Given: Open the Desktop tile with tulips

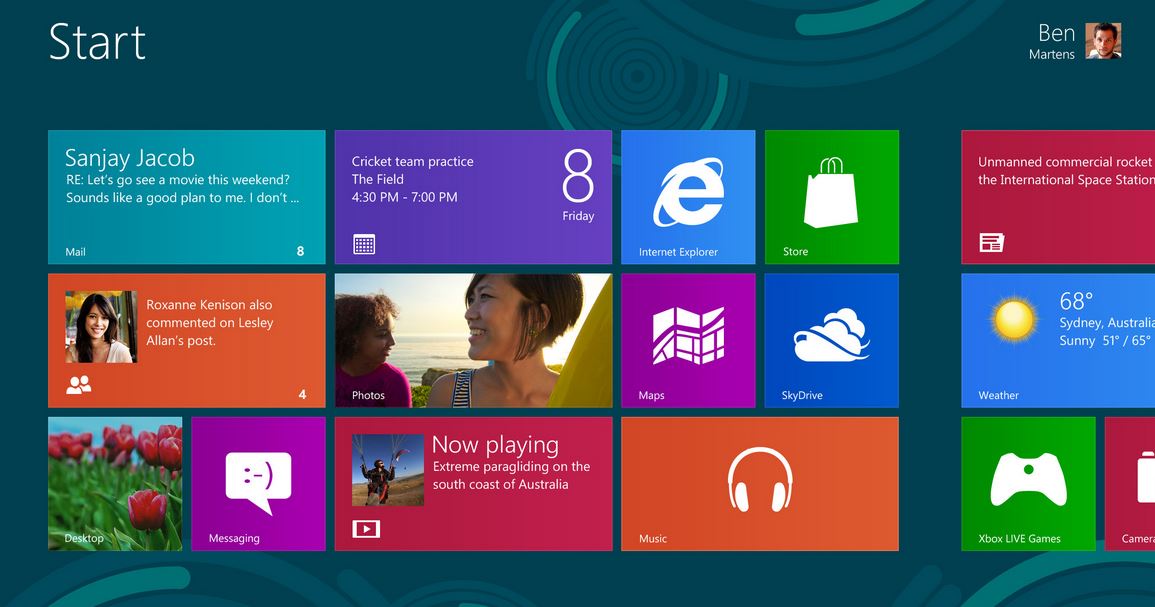Looking at the screenshot, I should coord(115,484).
